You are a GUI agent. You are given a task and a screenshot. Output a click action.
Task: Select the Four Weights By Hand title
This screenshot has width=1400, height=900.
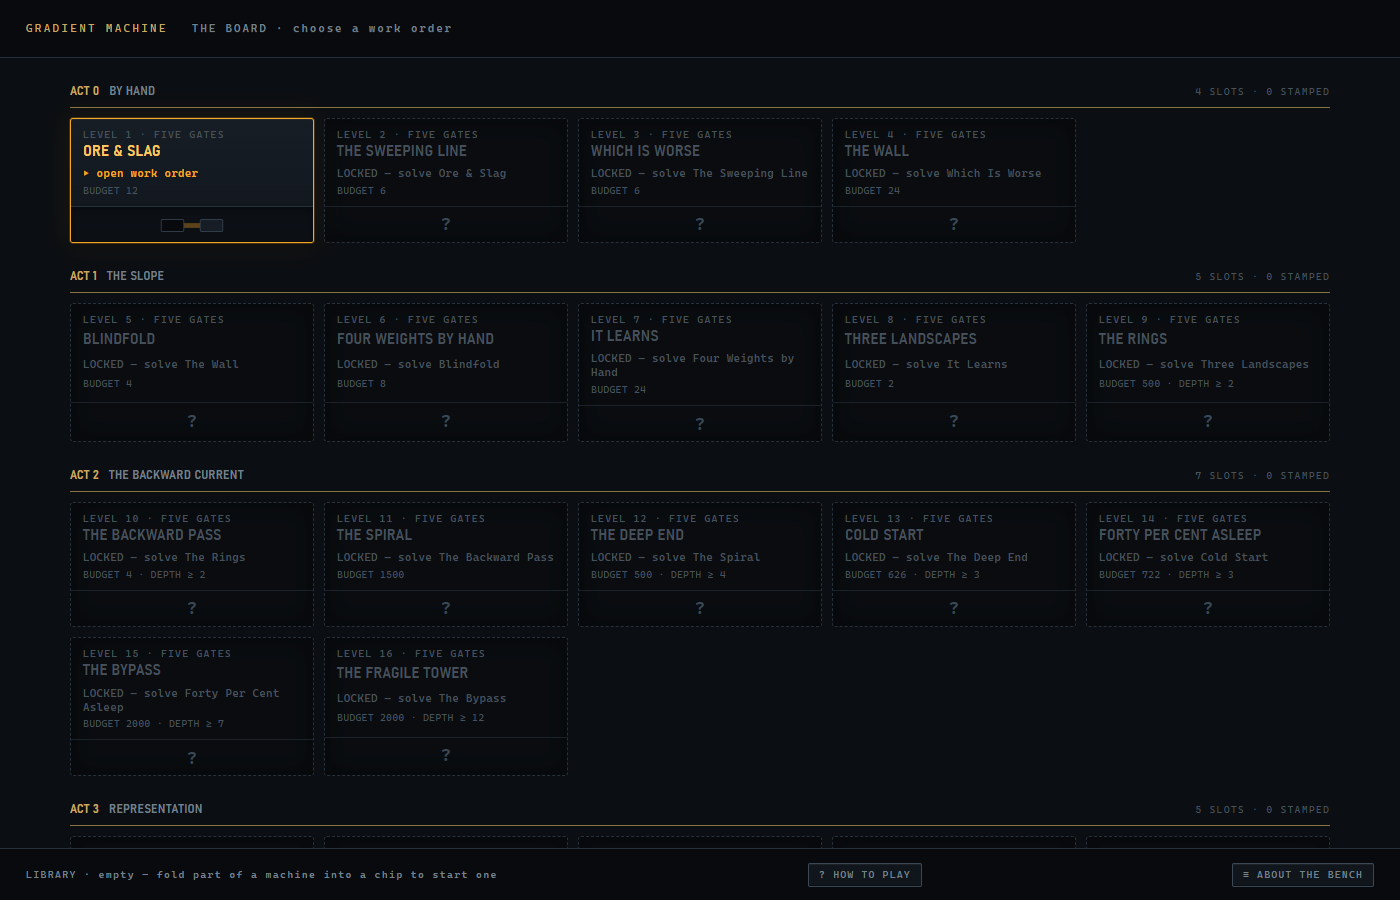point(415,339)
